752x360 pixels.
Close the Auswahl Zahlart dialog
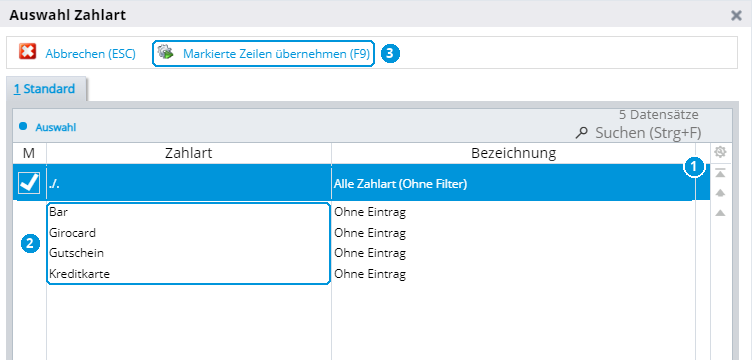click(736, 16)
